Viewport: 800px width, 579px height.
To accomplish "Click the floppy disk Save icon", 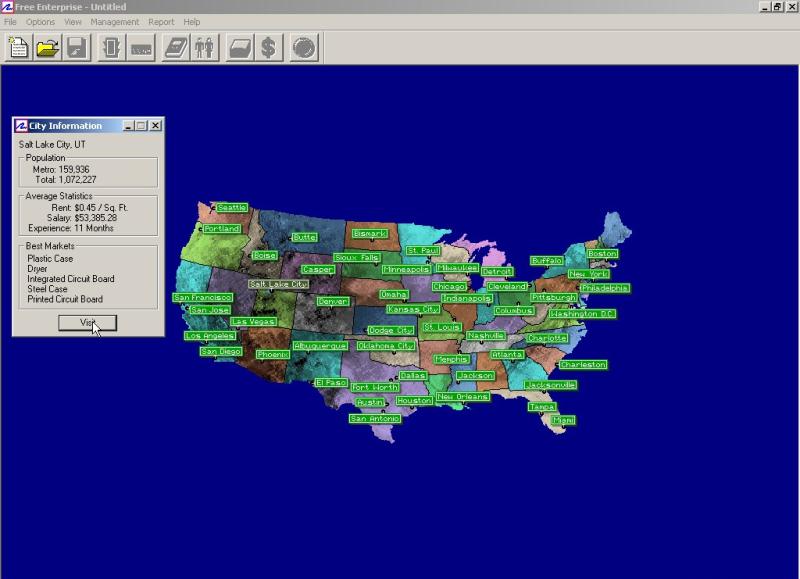I will [x=76, y=47].
